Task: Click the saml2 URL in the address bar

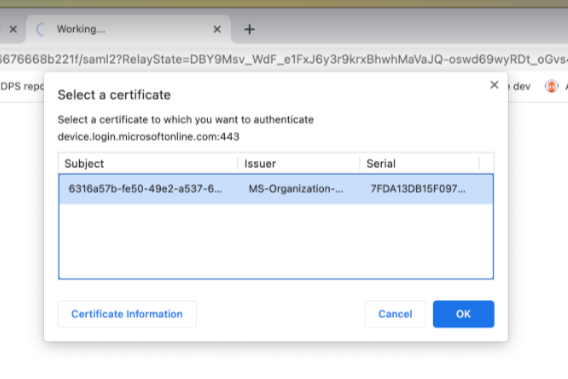Action: tap(284, 59)
